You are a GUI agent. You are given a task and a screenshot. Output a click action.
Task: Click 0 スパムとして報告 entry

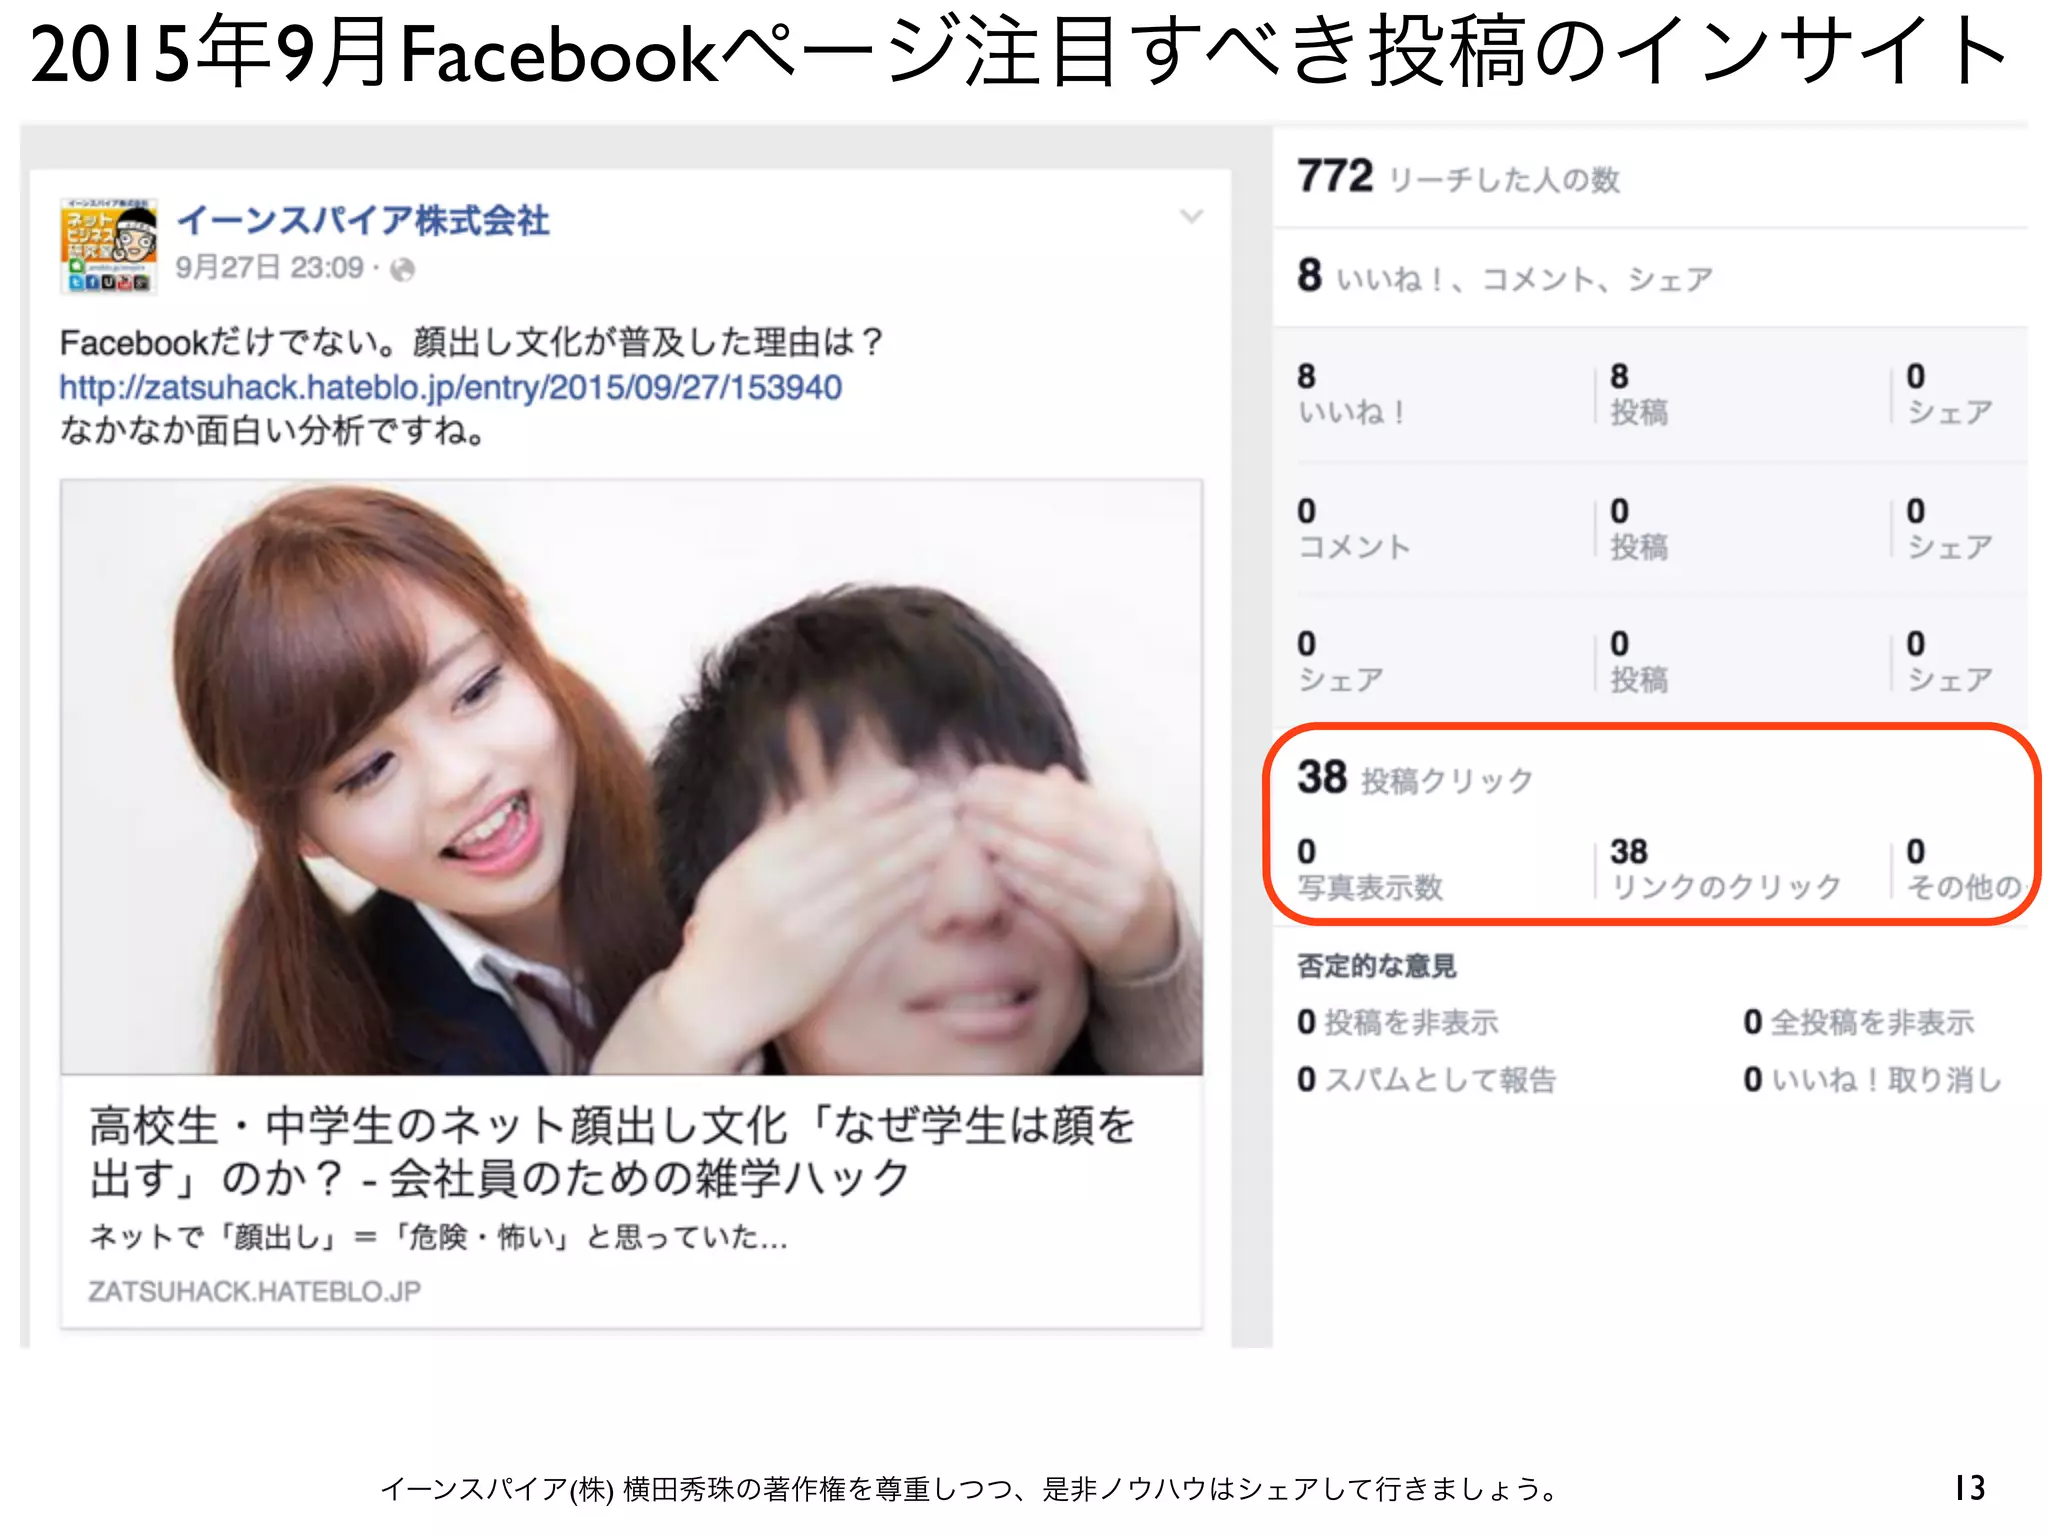1426,1079
